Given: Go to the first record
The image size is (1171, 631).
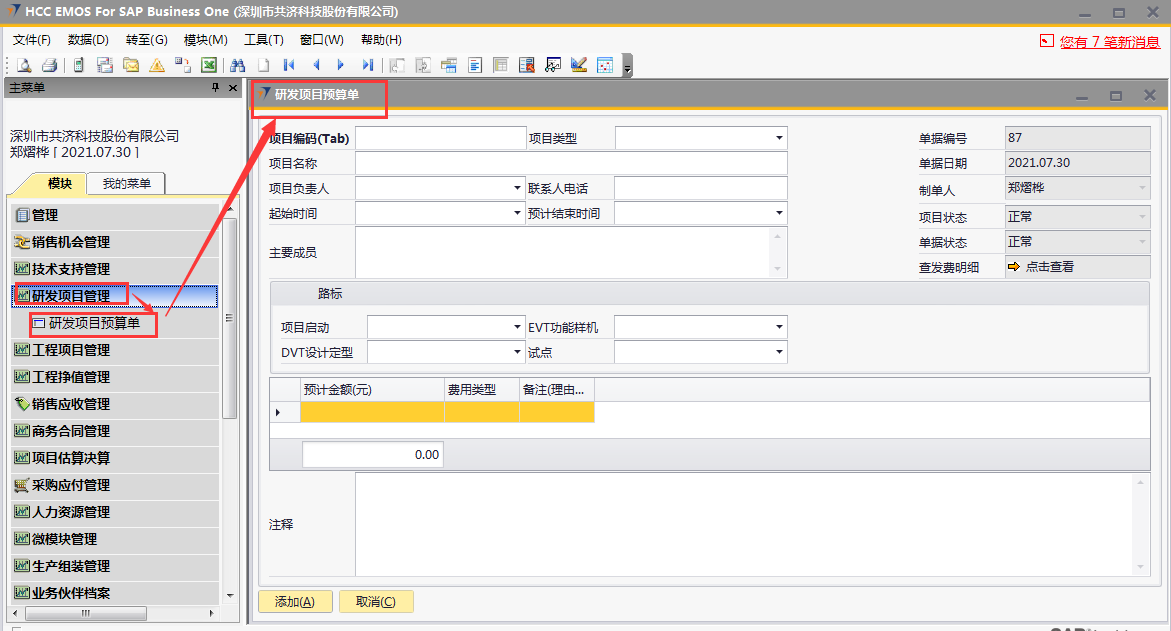Looking at the screenshot, I should tap(289, 65).
